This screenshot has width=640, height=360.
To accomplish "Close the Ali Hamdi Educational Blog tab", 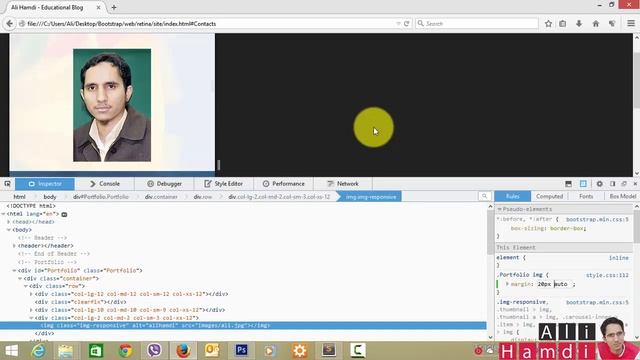I will tap(98, 7).
